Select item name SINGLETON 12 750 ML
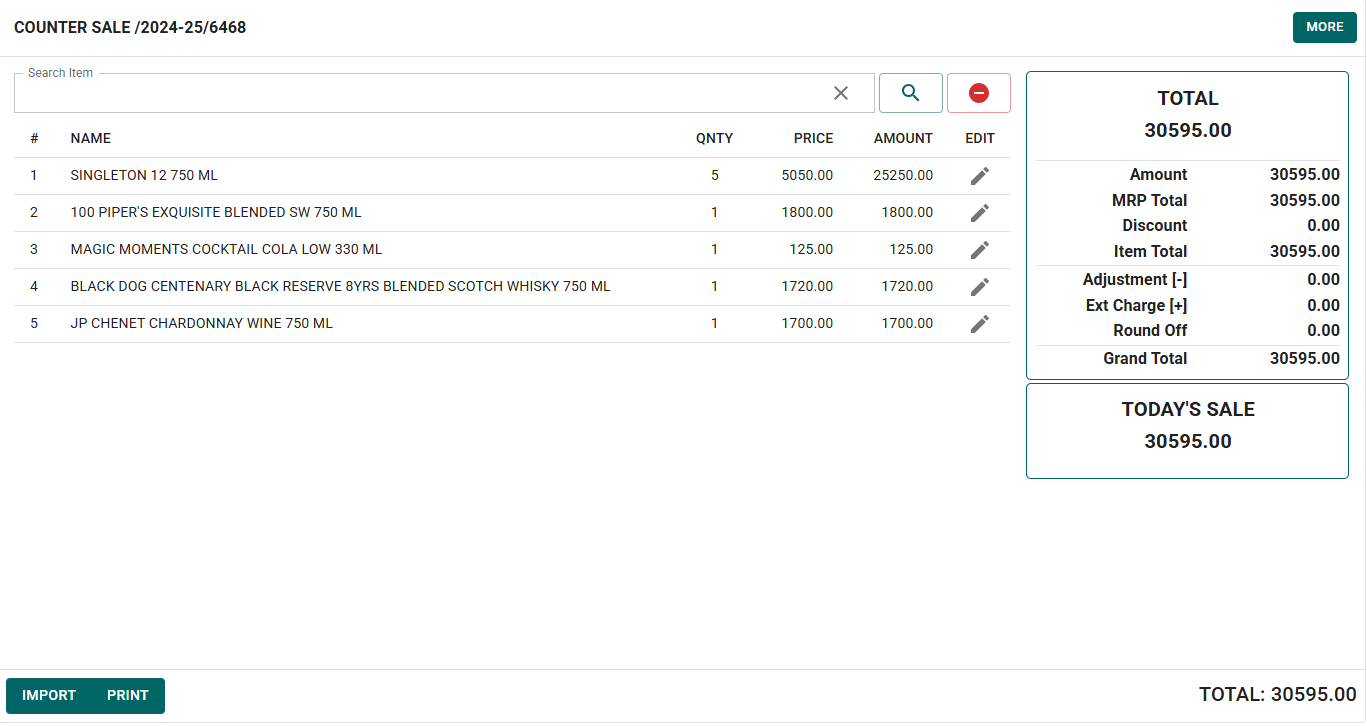Viewport: 1367px width, 726px height. 144,175
